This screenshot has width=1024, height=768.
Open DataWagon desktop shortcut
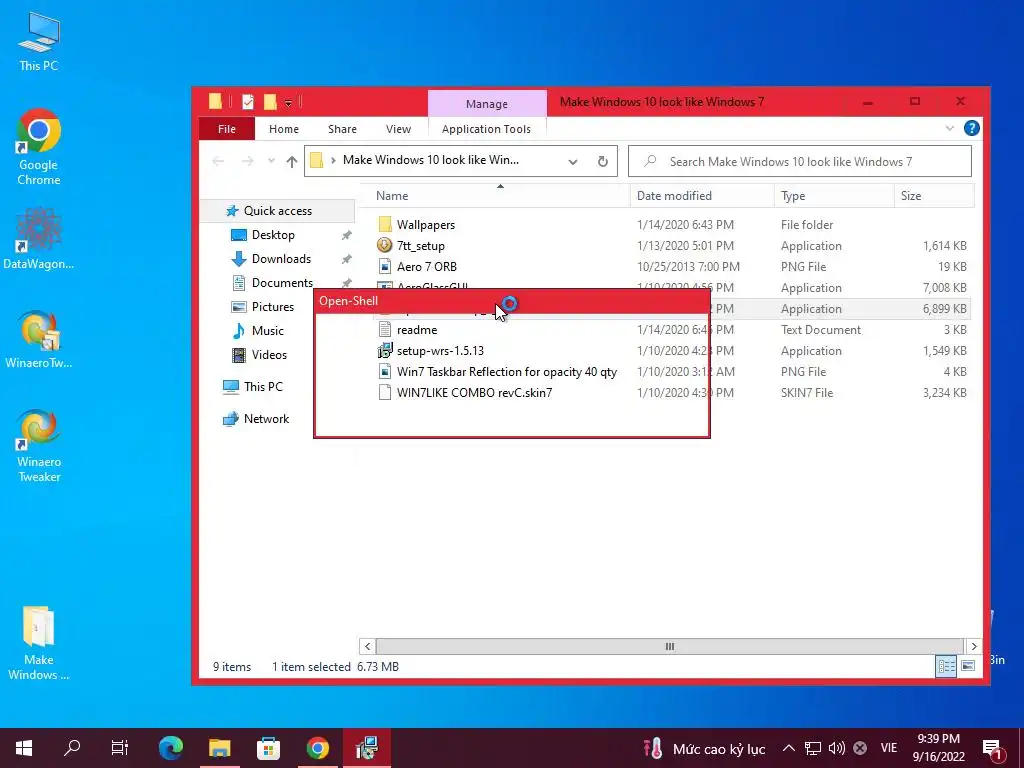pyautogui.click(x=39, y=238)
